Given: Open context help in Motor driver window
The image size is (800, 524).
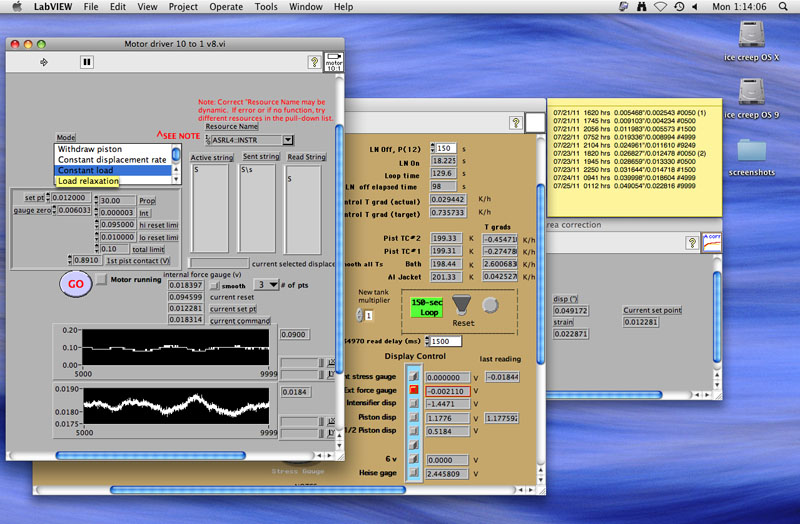Looking at the screenshot, I should pos(314,62).
